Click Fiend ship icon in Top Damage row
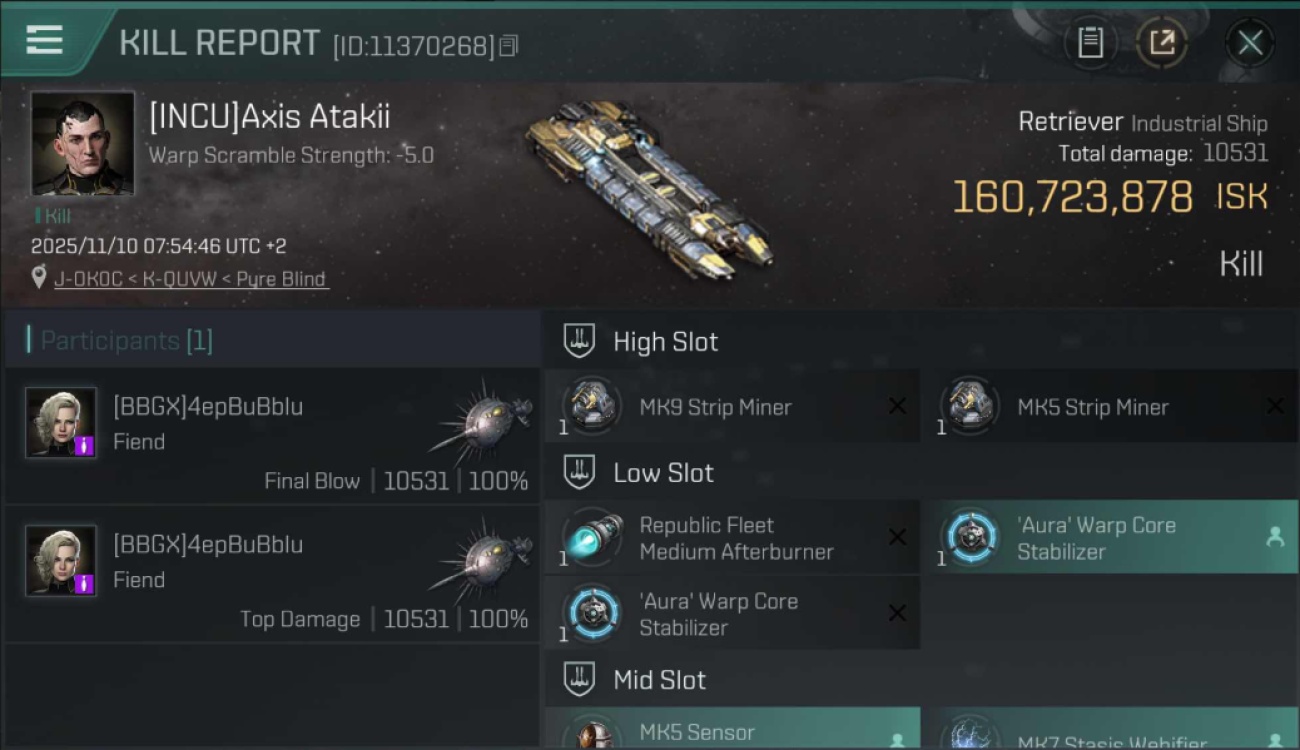 [x=481, y=559]
